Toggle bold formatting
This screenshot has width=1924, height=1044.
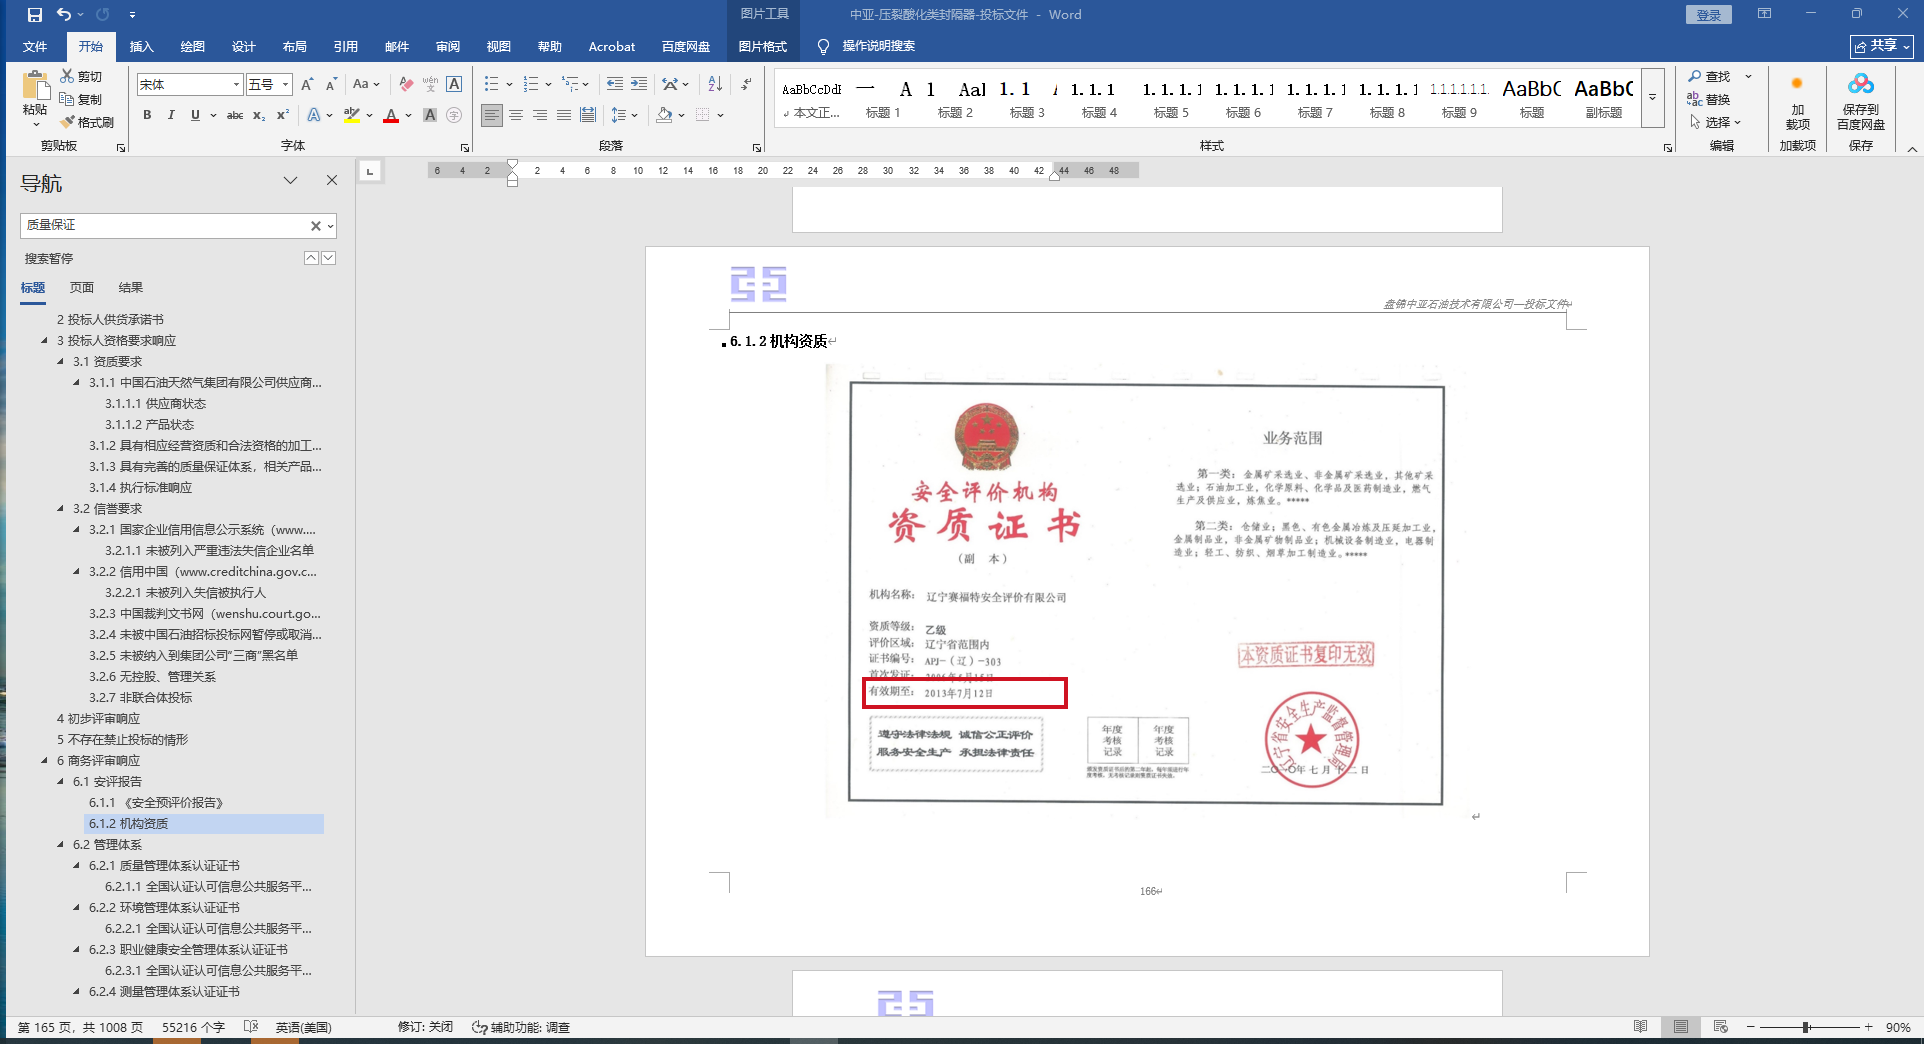[x=147, y=115]
